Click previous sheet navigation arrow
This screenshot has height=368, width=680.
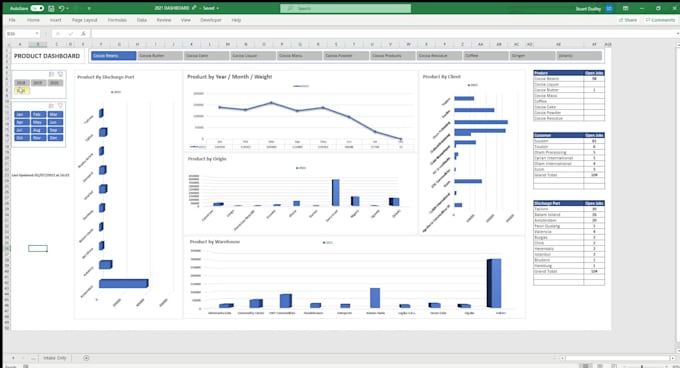coord(13,358)
